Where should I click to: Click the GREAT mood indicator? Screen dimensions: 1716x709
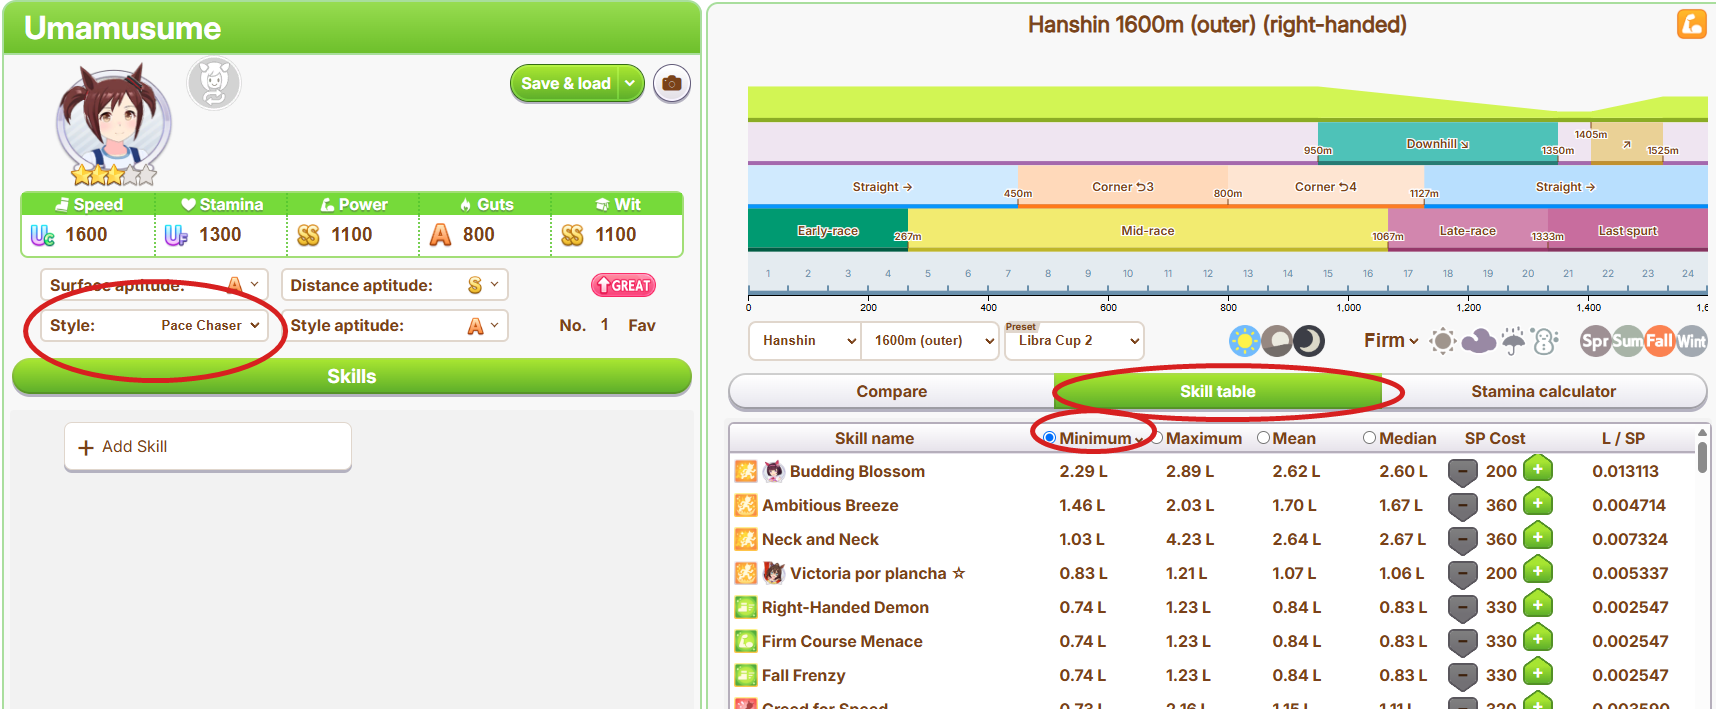click(x=623, y=285)
